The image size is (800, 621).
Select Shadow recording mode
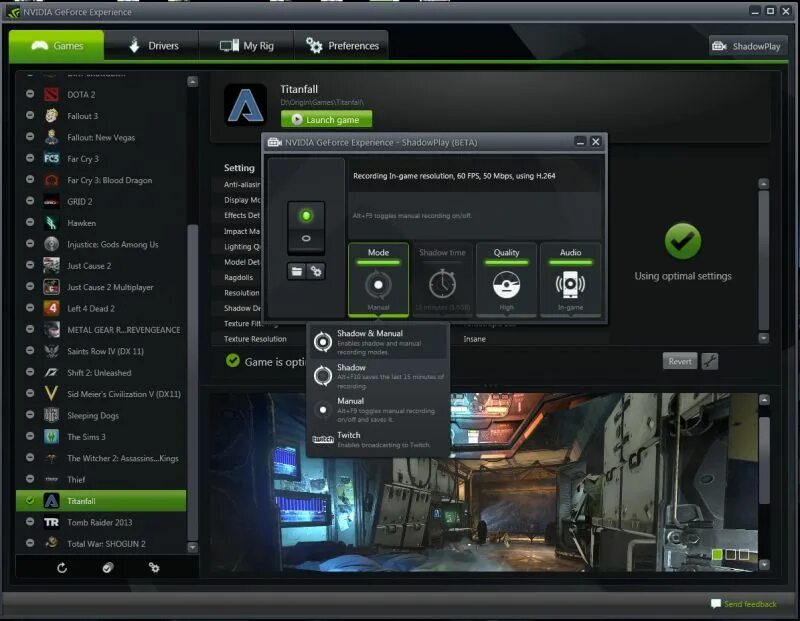click(x=379, y=376)
